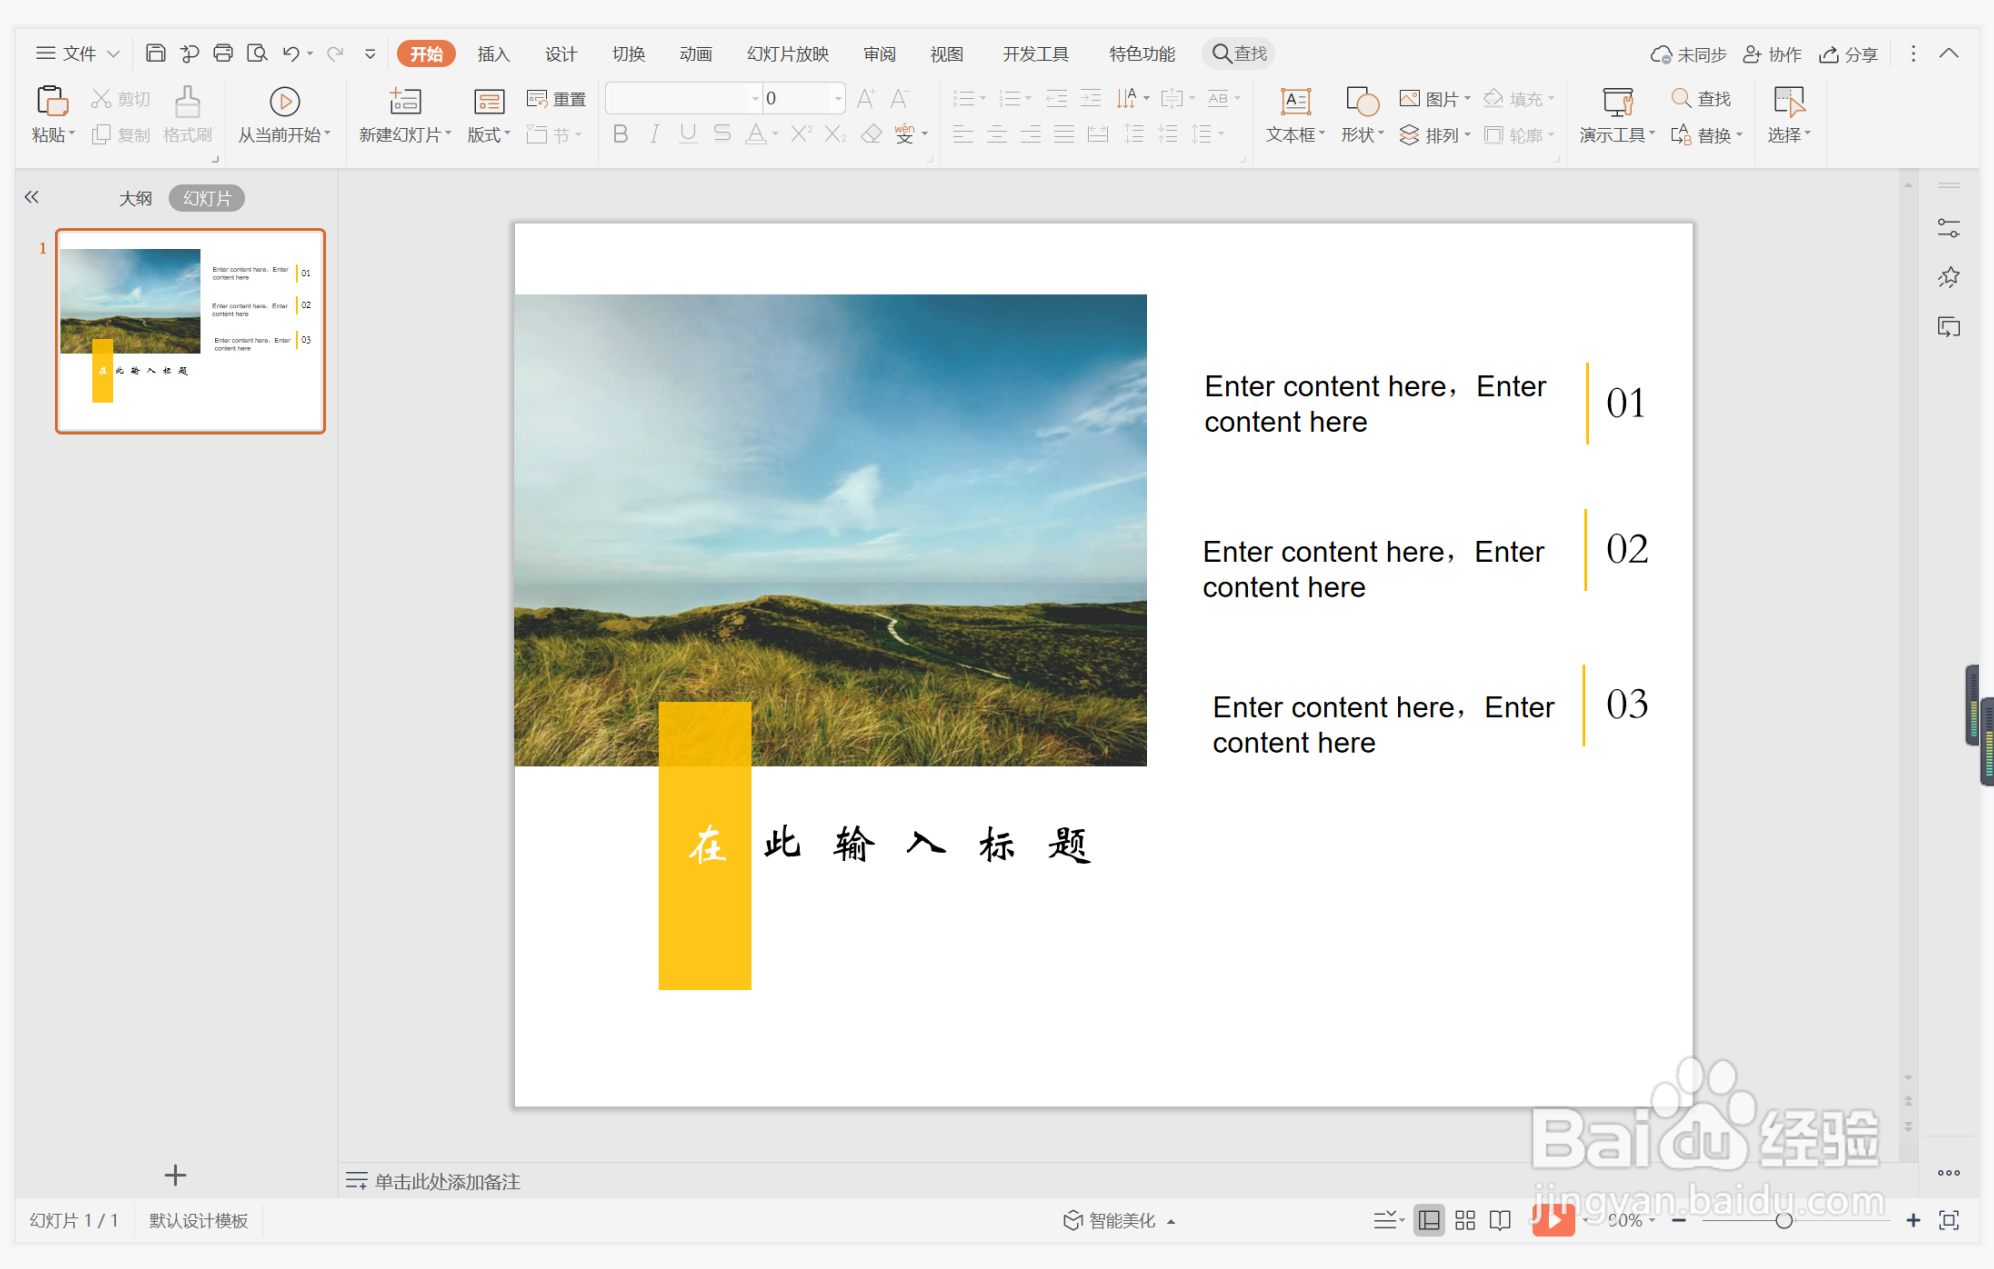Switch to 大纲 outline view
The height and width of the screenshot is (1269, 1994).
(x=136, y=198)
